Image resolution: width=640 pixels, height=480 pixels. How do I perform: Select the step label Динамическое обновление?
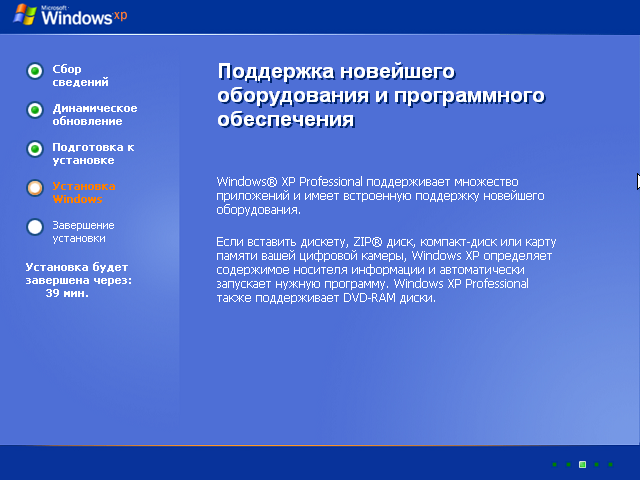pyautogui.click(x=95, y=115)
